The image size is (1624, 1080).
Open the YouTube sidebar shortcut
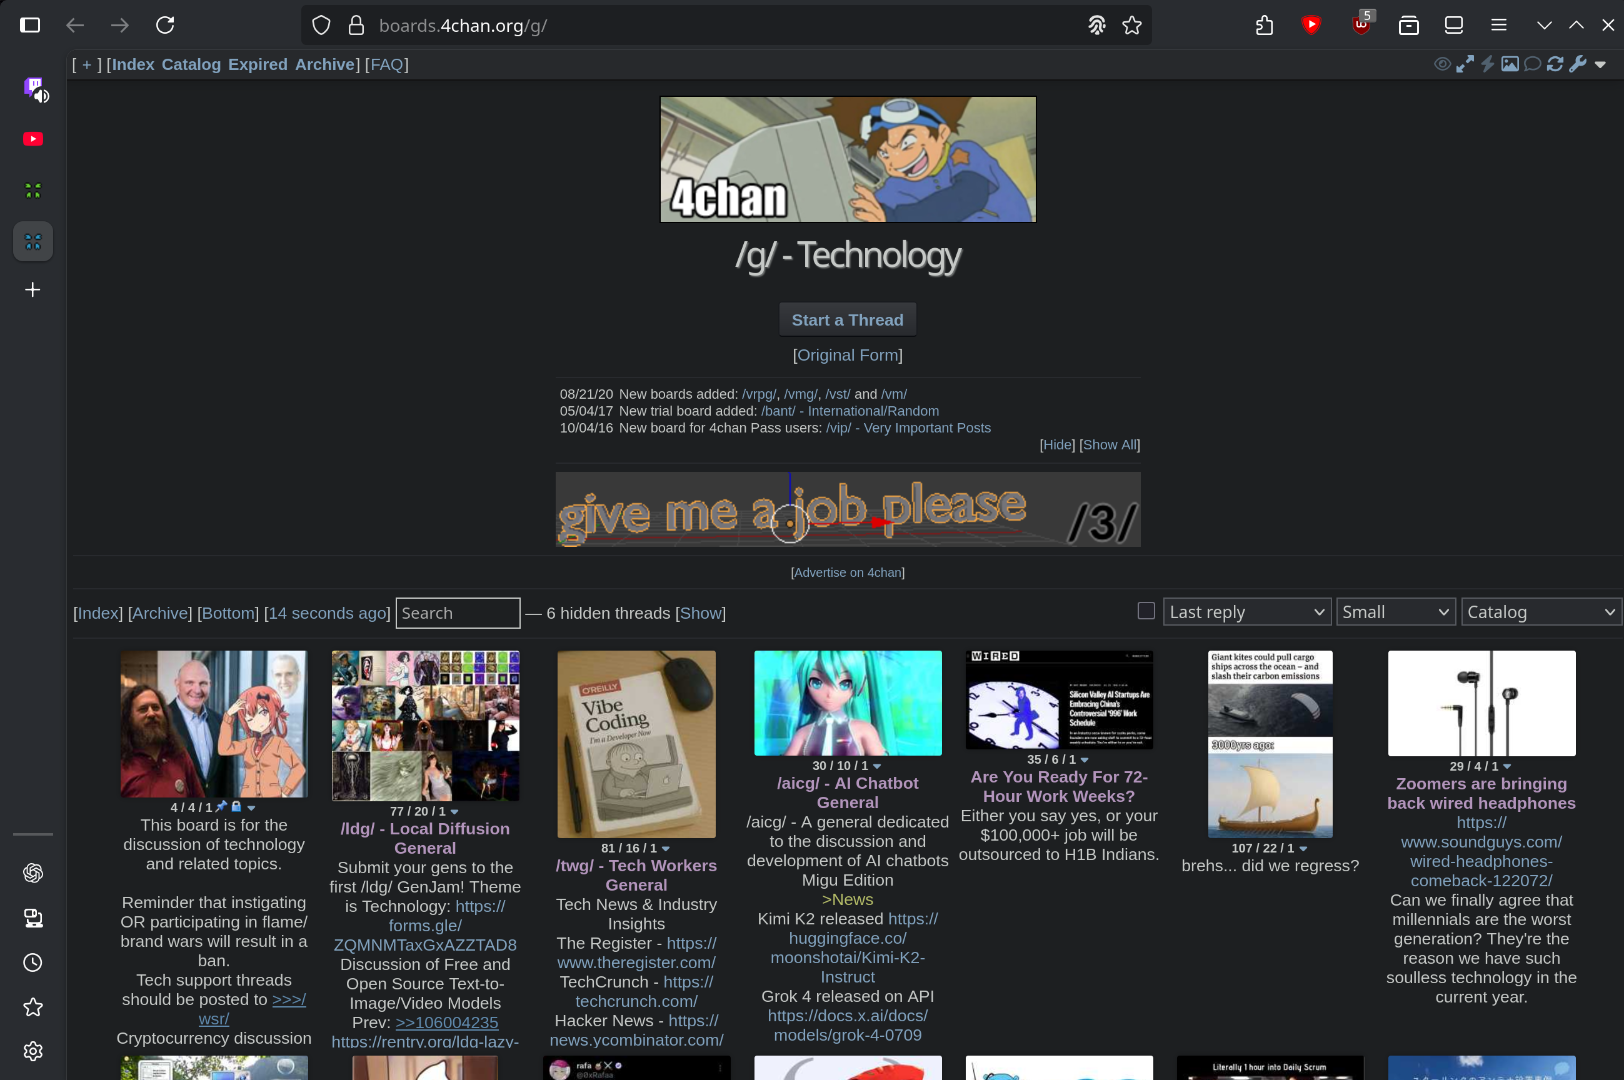[33, 139]
